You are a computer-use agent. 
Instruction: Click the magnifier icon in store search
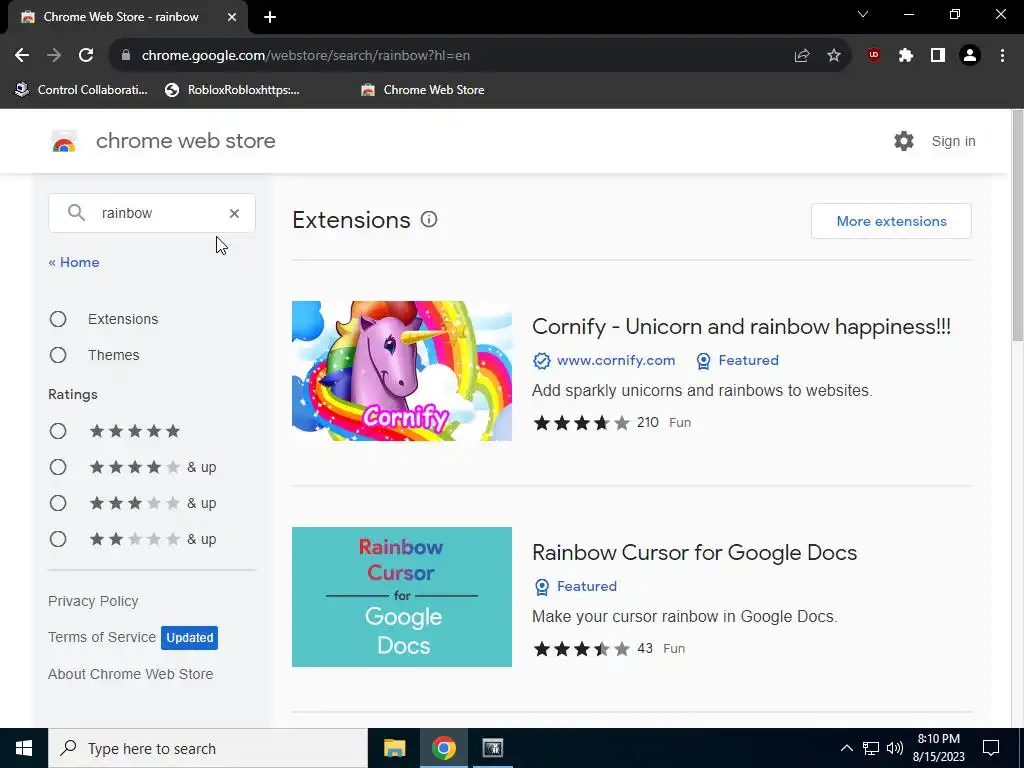[x=76, y=213]
